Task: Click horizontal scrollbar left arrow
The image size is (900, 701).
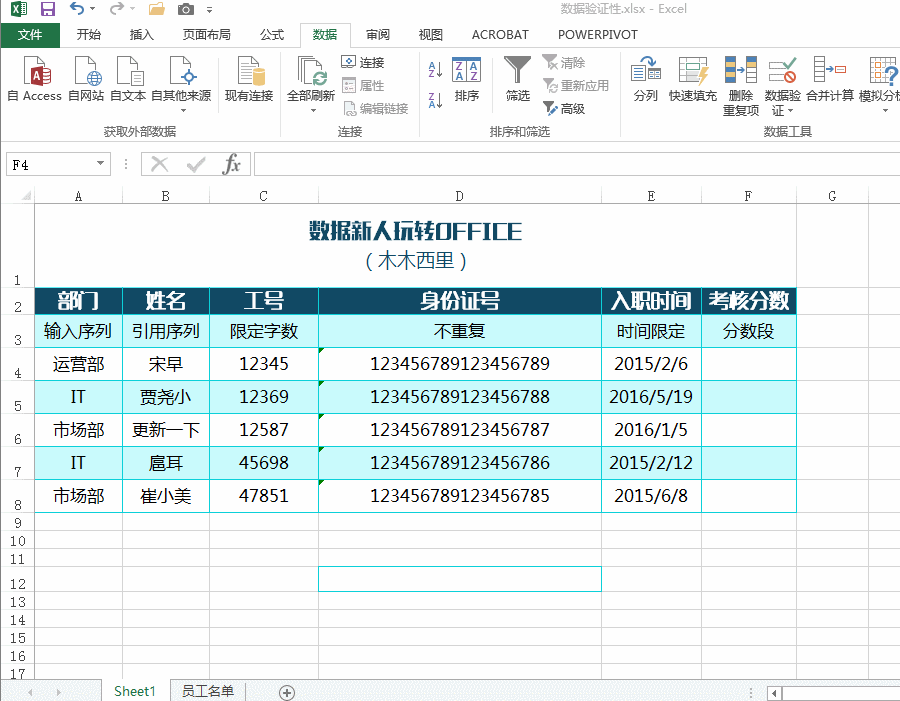Action: (x=774, y=693)
